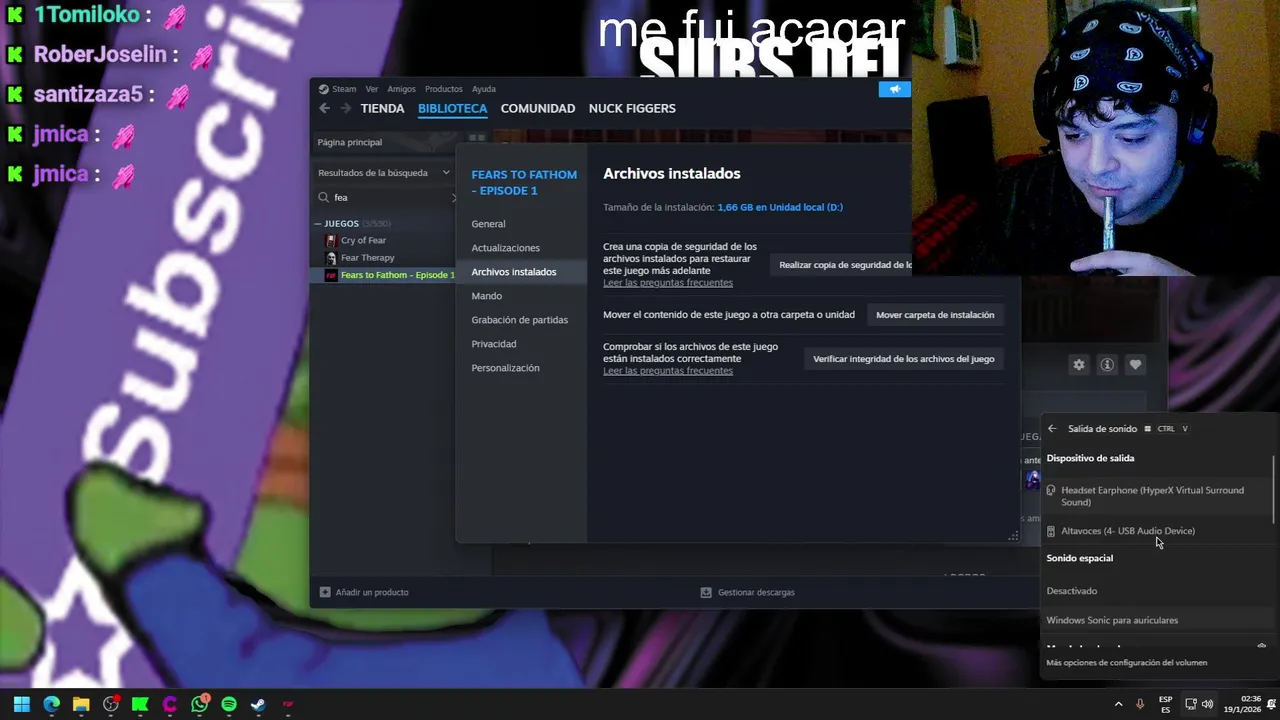Select Cry of Fear in library list
Screen dimensions: 1280x720
[363, 241]
